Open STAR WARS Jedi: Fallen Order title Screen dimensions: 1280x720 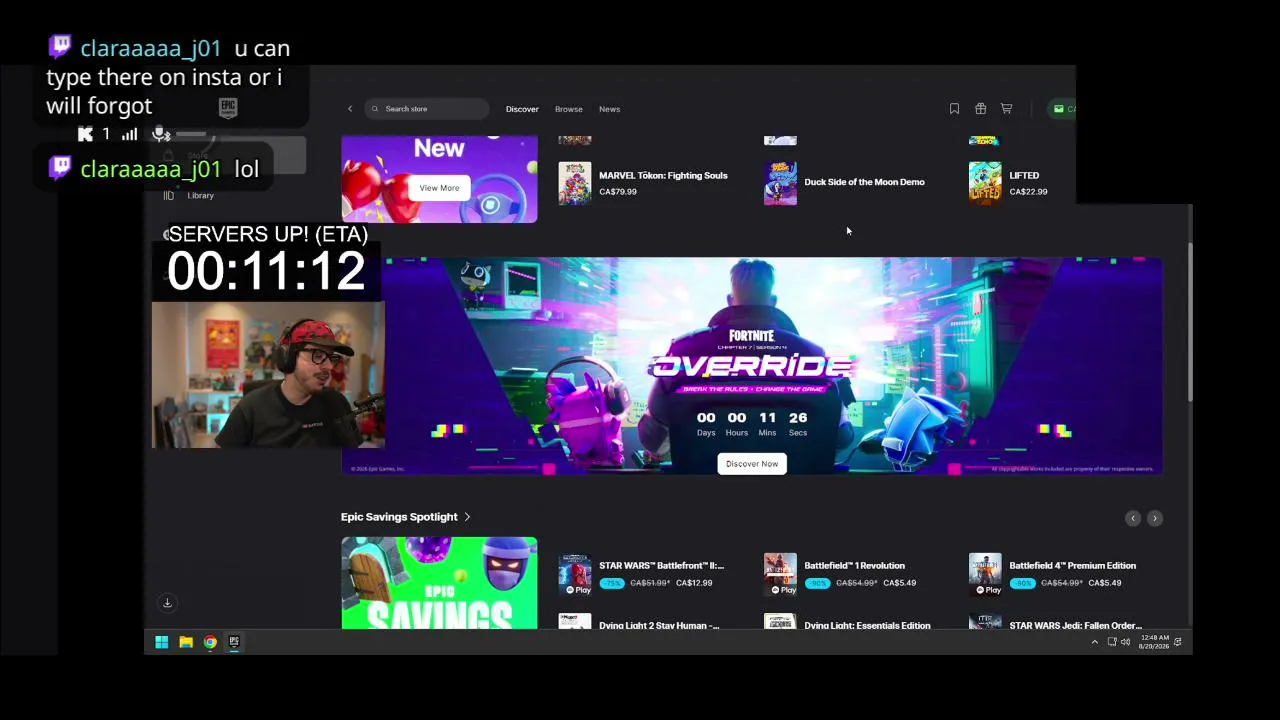[1075, 626]
